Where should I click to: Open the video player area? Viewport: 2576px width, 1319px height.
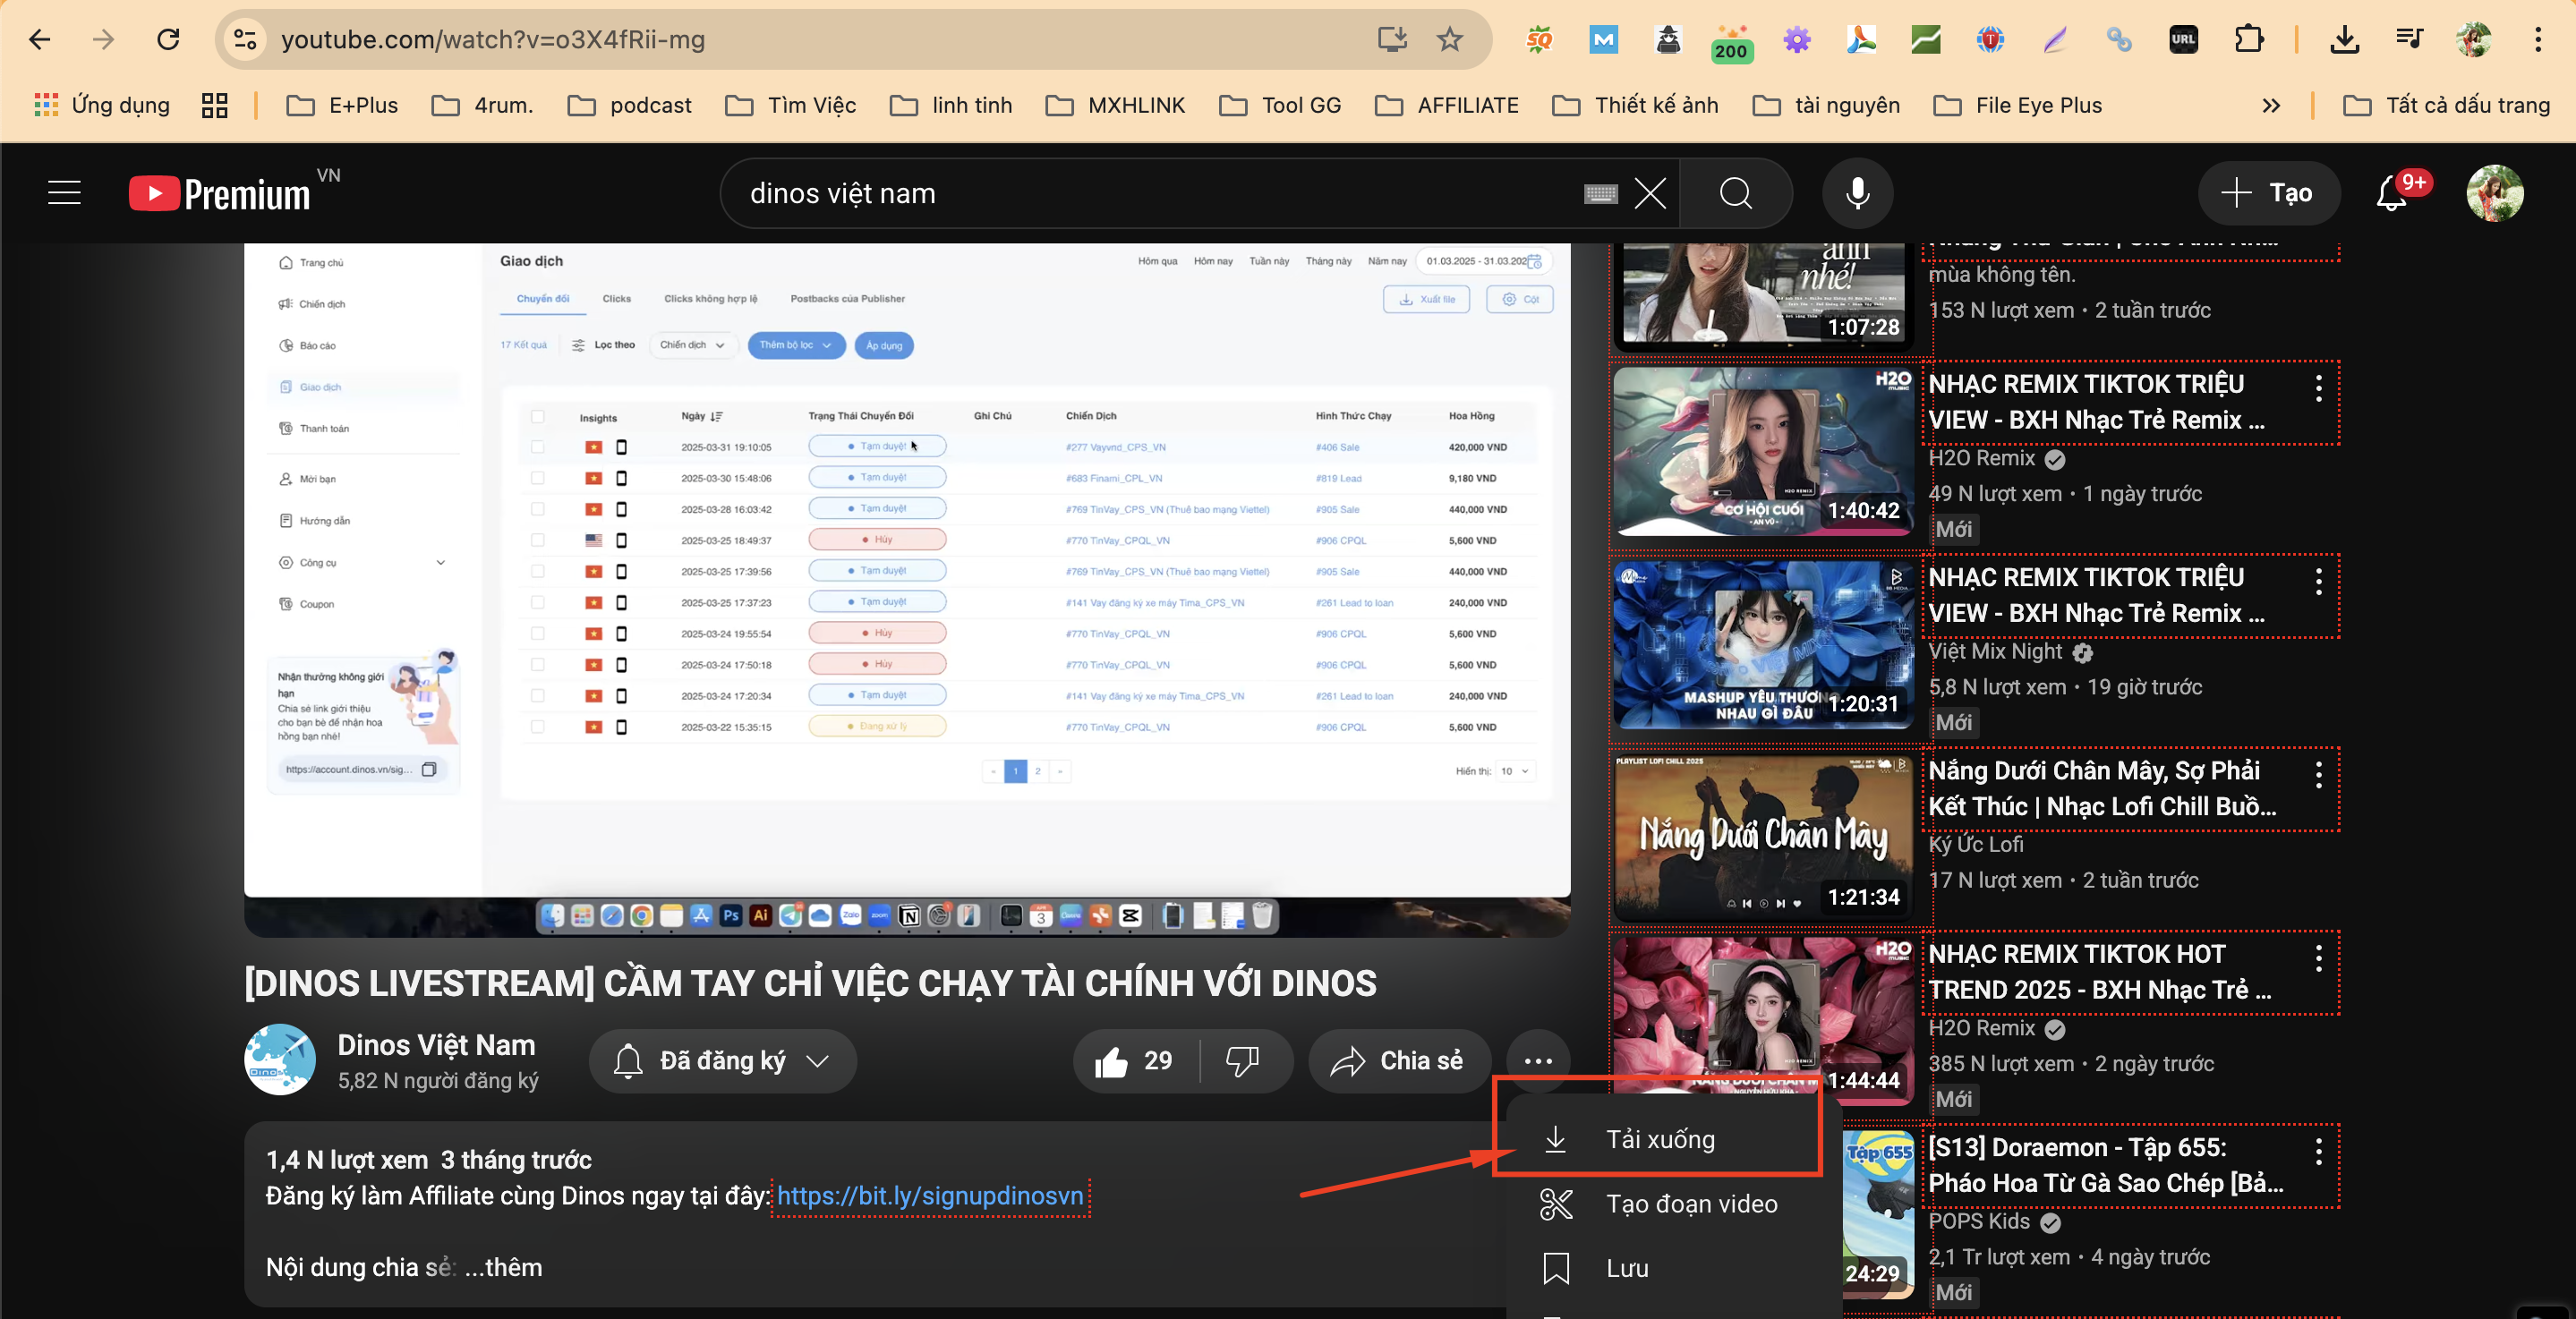(907, 590)
